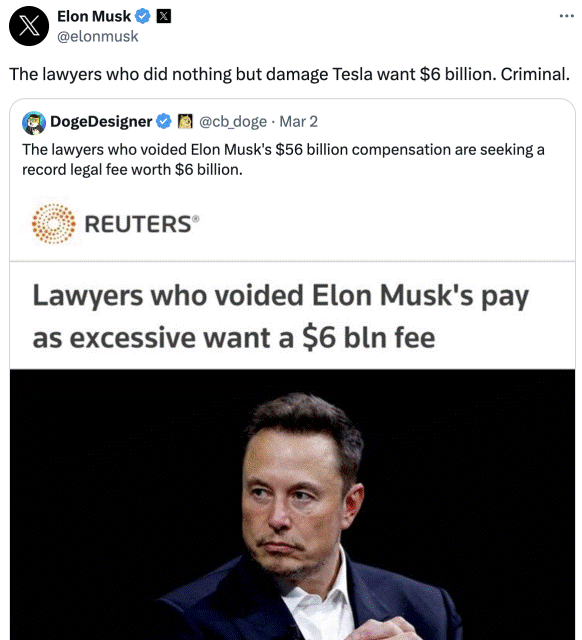Image resolution: width=582 pixels, height=640 pixels.
Task: Open the DogeDesigner display name link
Action: pyautogui.click(x=101, y=122)
